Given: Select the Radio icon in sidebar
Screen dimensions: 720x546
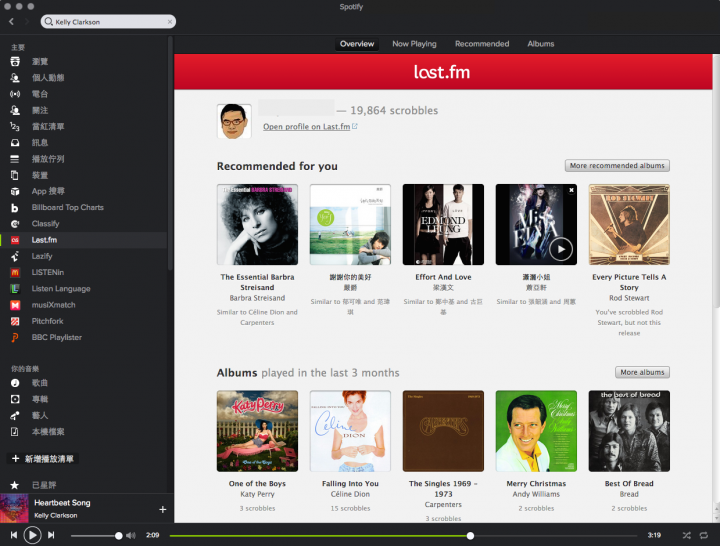Looking at the screenshot, I should click(x=15, y=94).
